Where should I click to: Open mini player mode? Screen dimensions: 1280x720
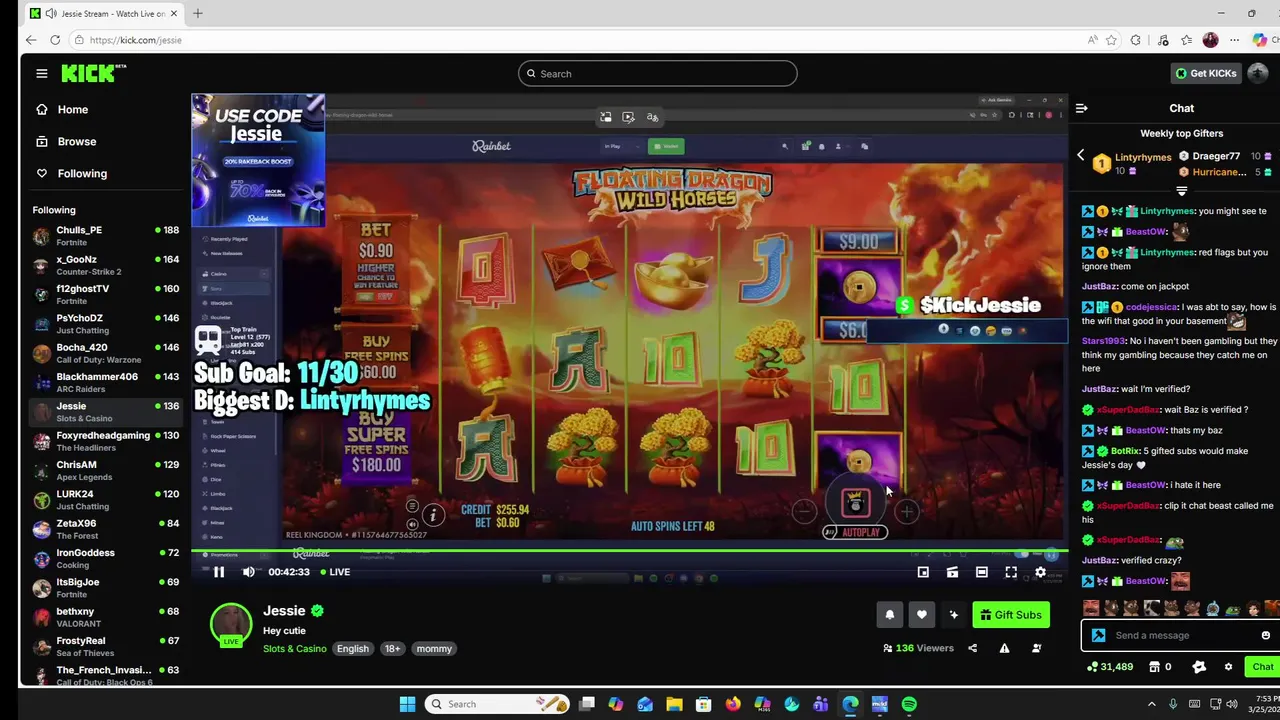[x=923, y=572]
